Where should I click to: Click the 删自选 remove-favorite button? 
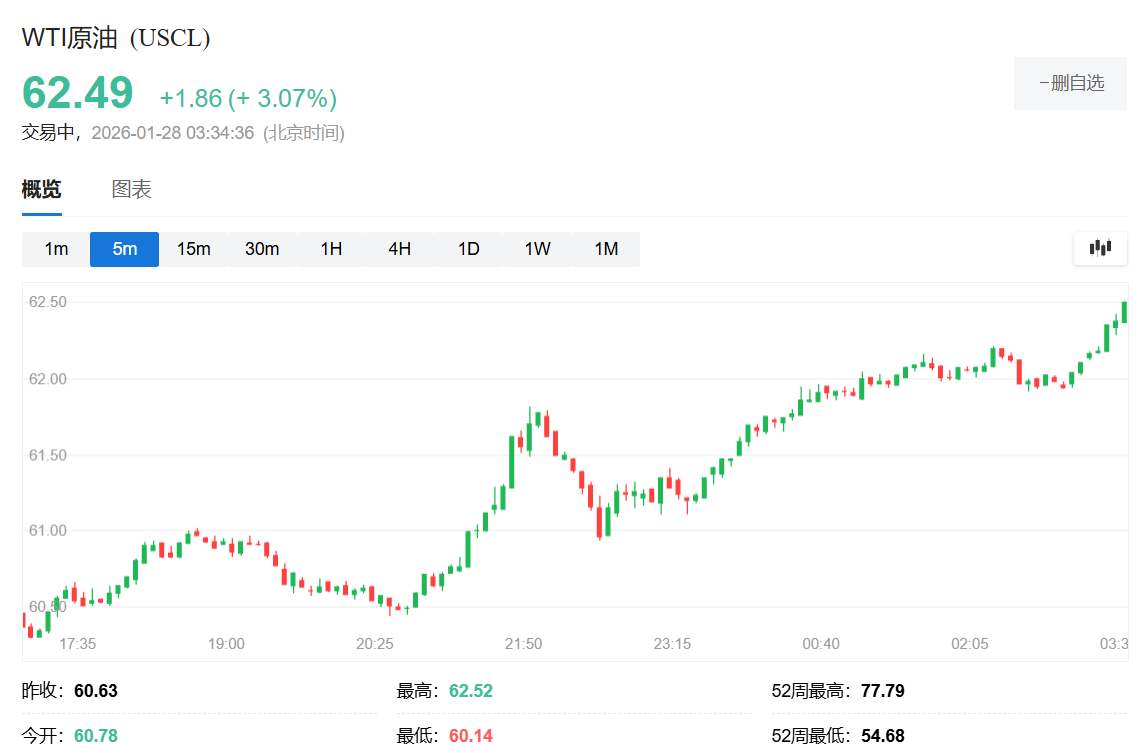point(1070,83)
